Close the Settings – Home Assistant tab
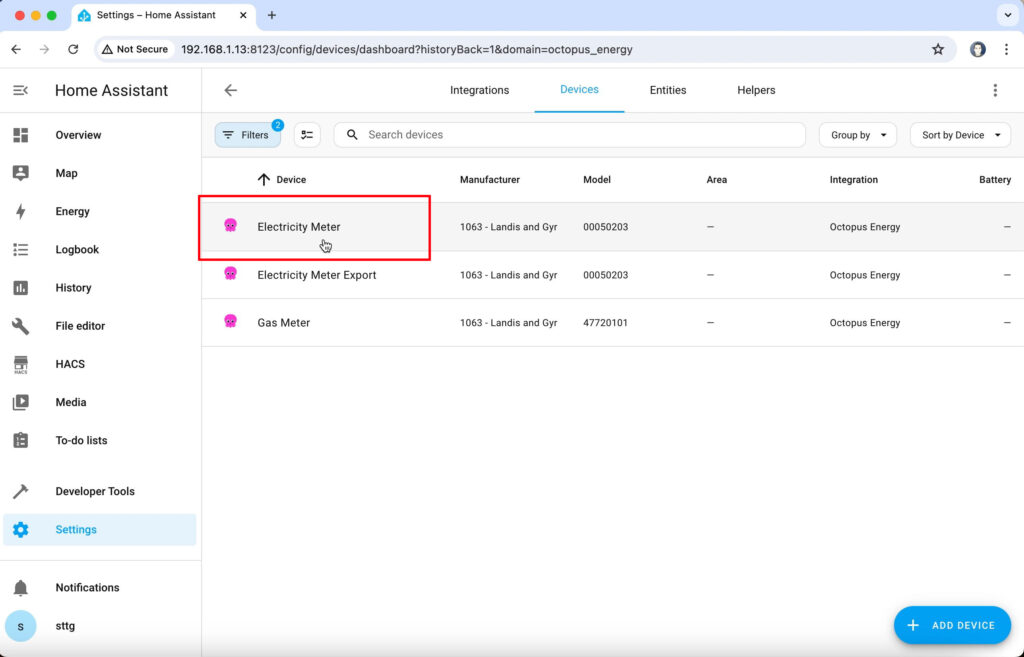Viewport: 1024px width, 657px height. coord(243,15)
